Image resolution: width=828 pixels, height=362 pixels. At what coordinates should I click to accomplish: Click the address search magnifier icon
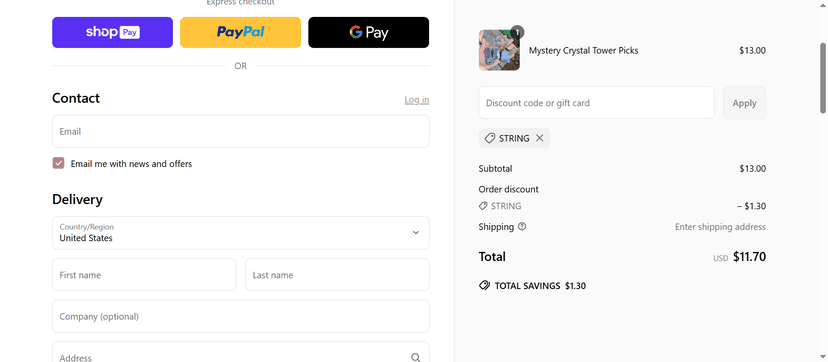point(416,357)
